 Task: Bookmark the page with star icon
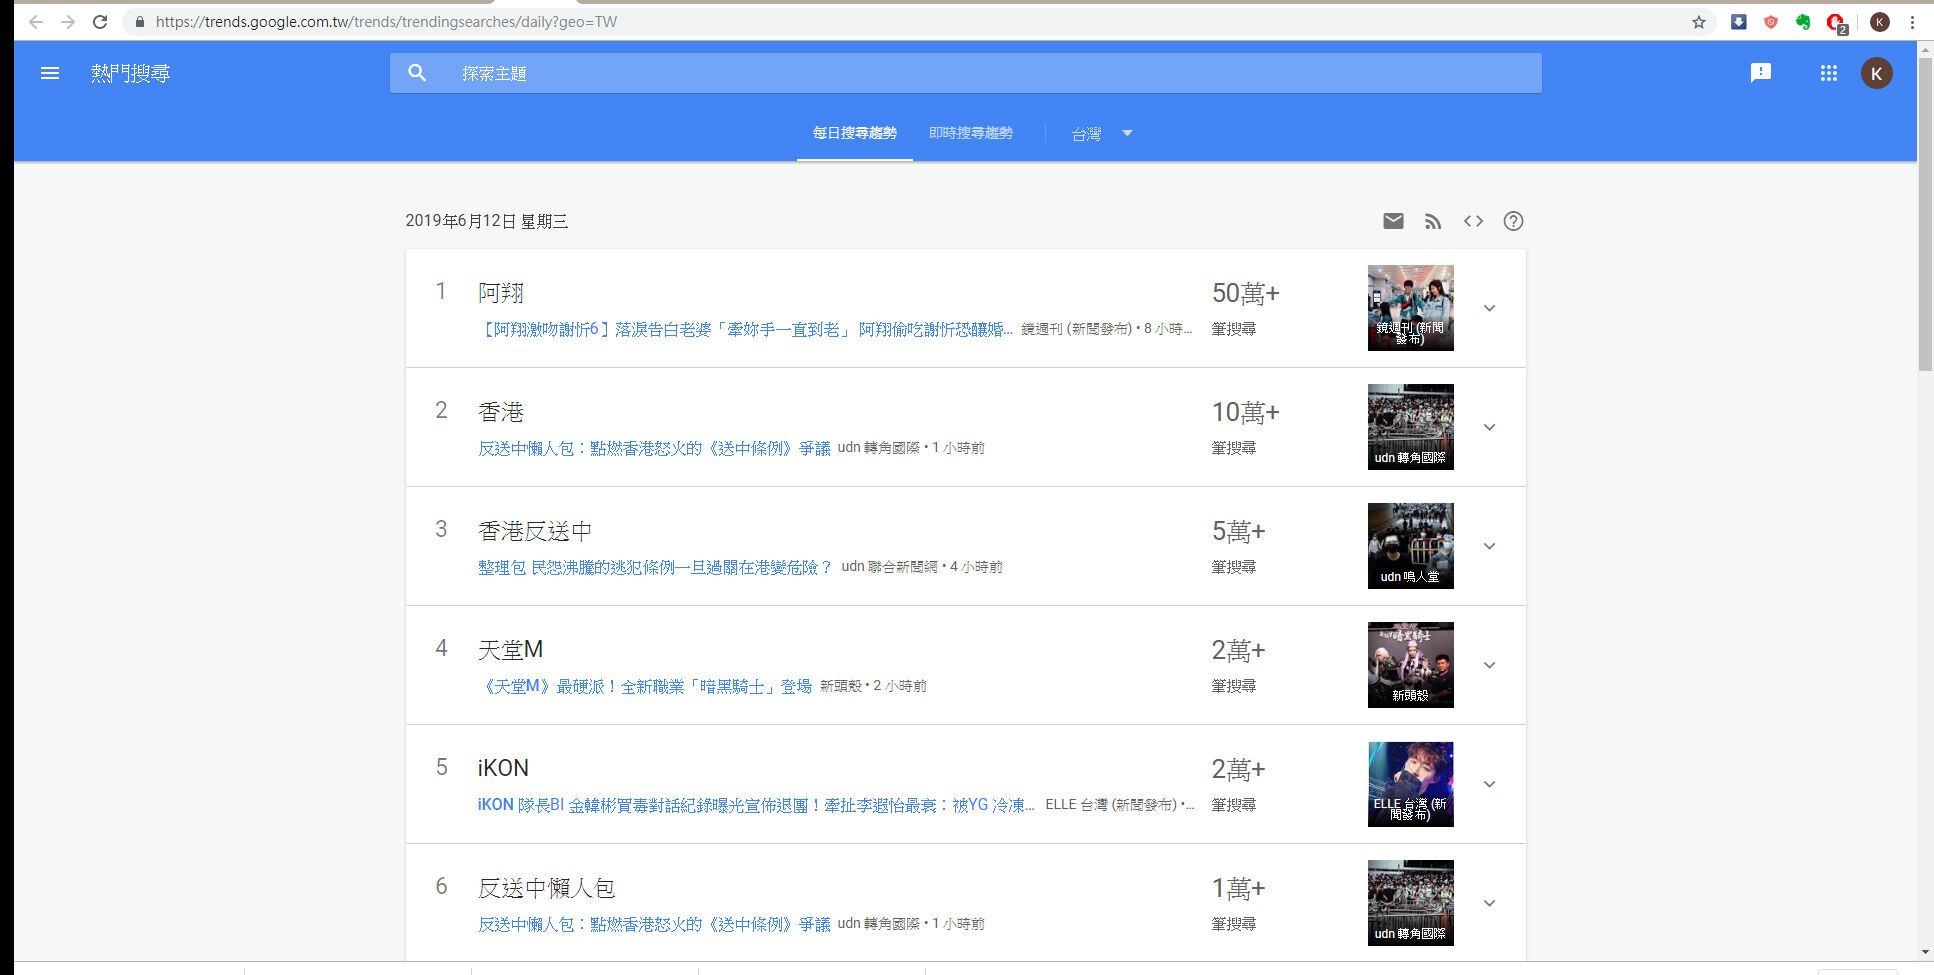coord(1698,21)
